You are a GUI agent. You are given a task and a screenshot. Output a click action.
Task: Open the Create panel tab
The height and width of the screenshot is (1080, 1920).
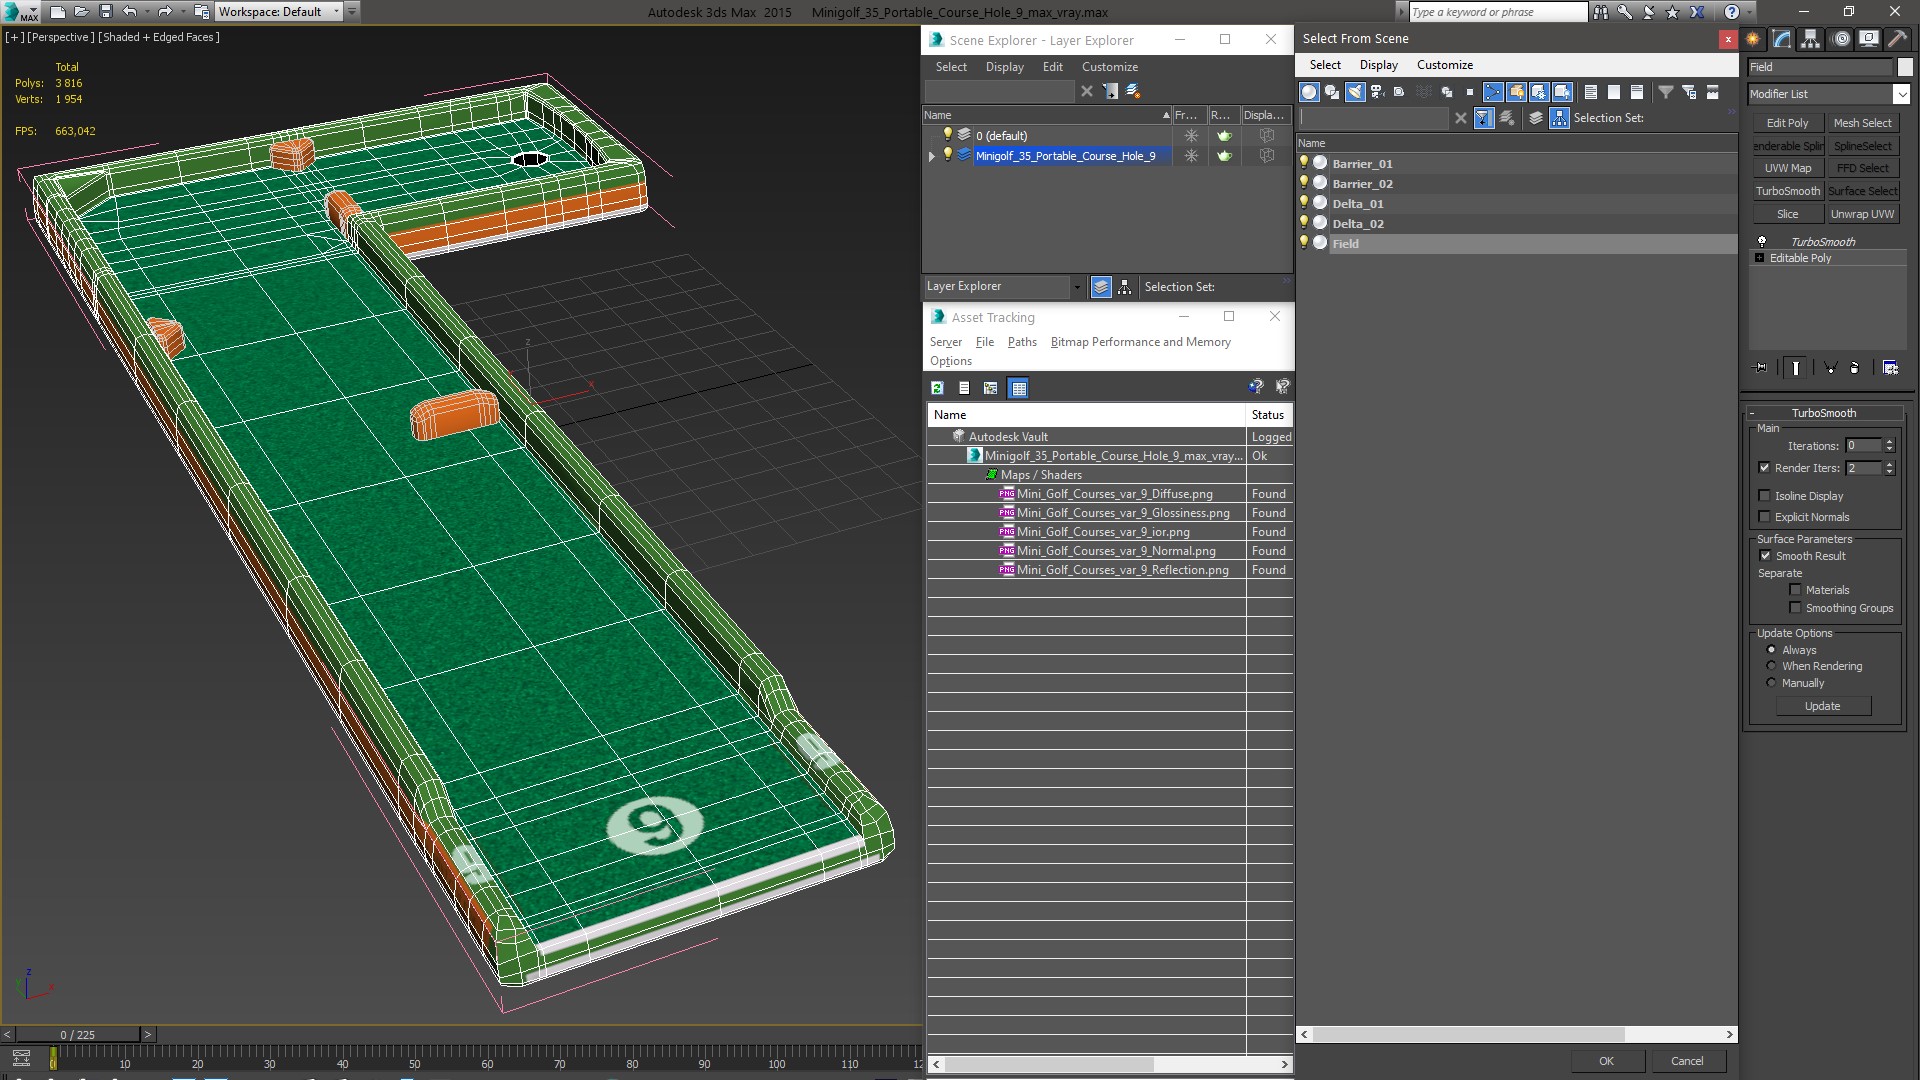[1753, 39]
